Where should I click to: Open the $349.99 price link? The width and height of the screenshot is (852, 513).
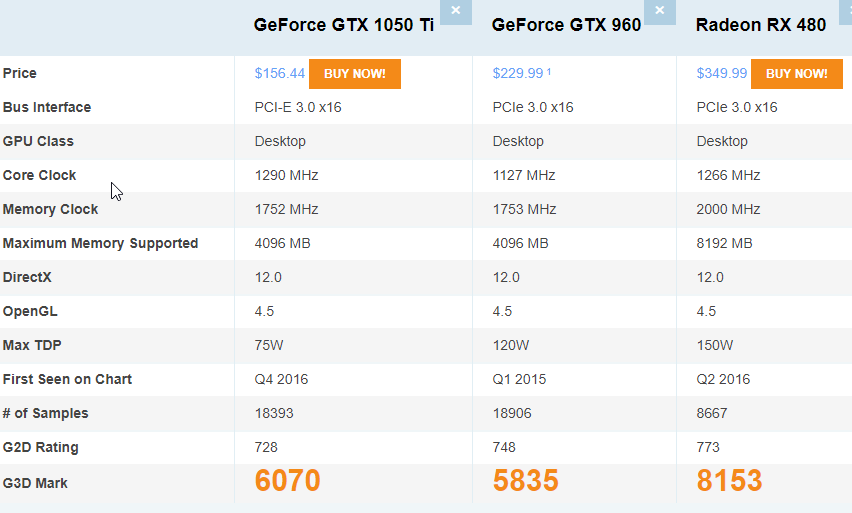(x=722, y=73)
